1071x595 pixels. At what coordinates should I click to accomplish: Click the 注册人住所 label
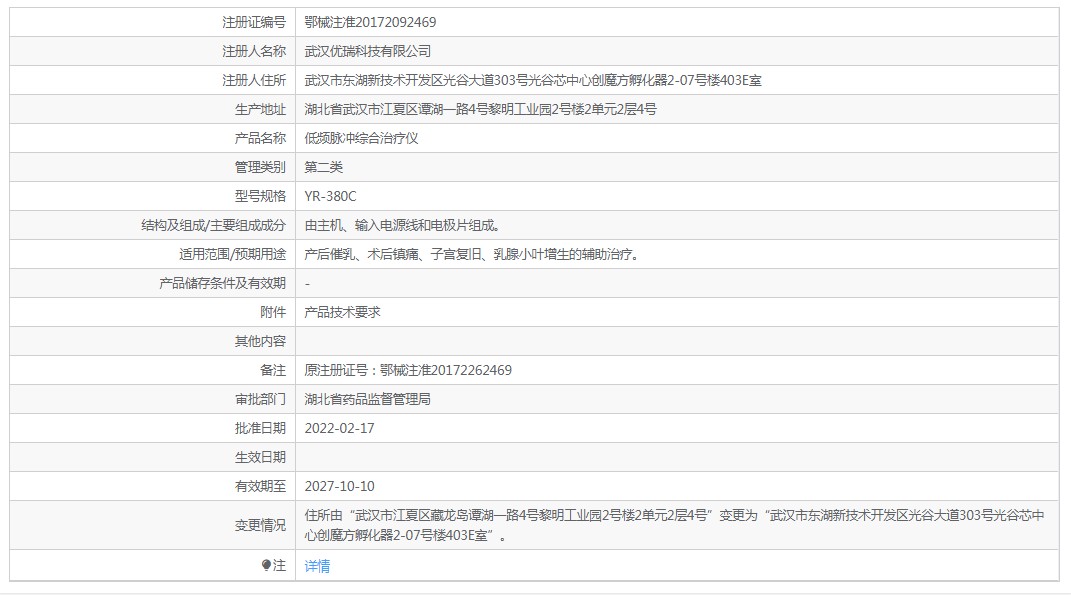click(x=254, y=80)
